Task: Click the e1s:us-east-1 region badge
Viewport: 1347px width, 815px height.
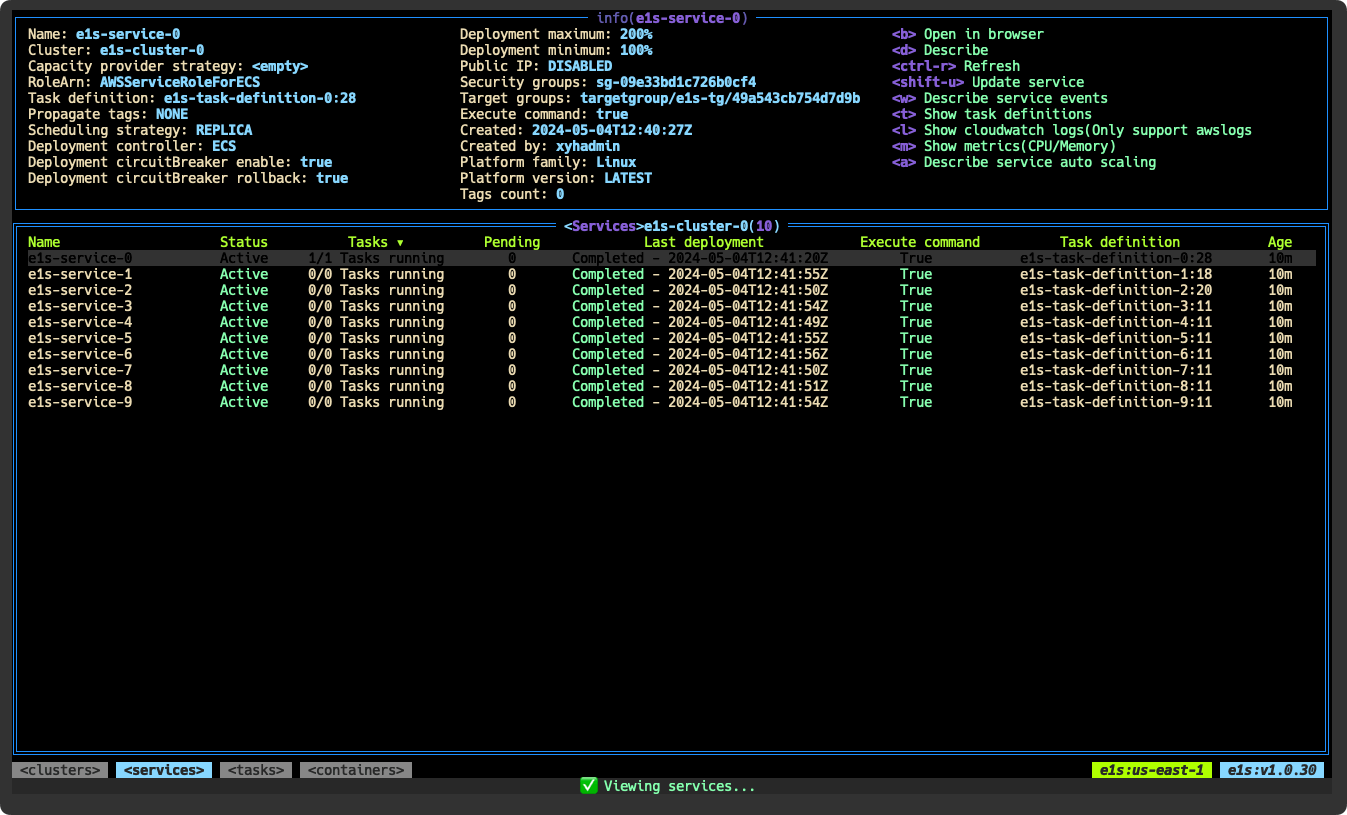Action: pyautogui.click(x=1152, y=770)
